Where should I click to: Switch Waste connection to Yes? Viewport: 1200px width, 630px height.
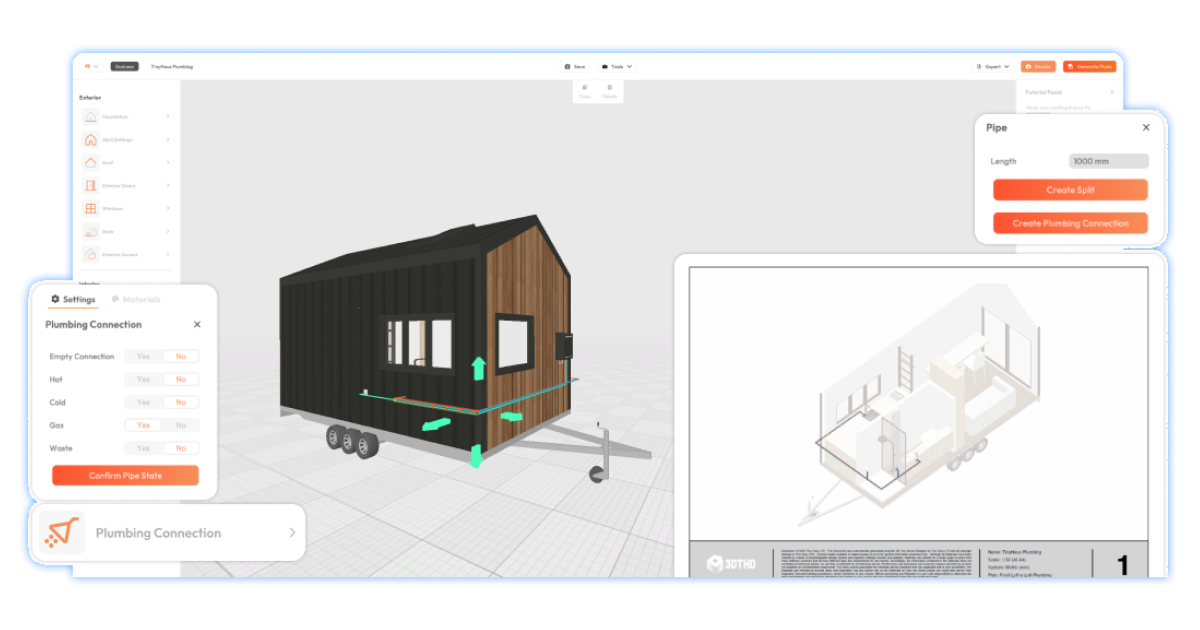point(142,448)
